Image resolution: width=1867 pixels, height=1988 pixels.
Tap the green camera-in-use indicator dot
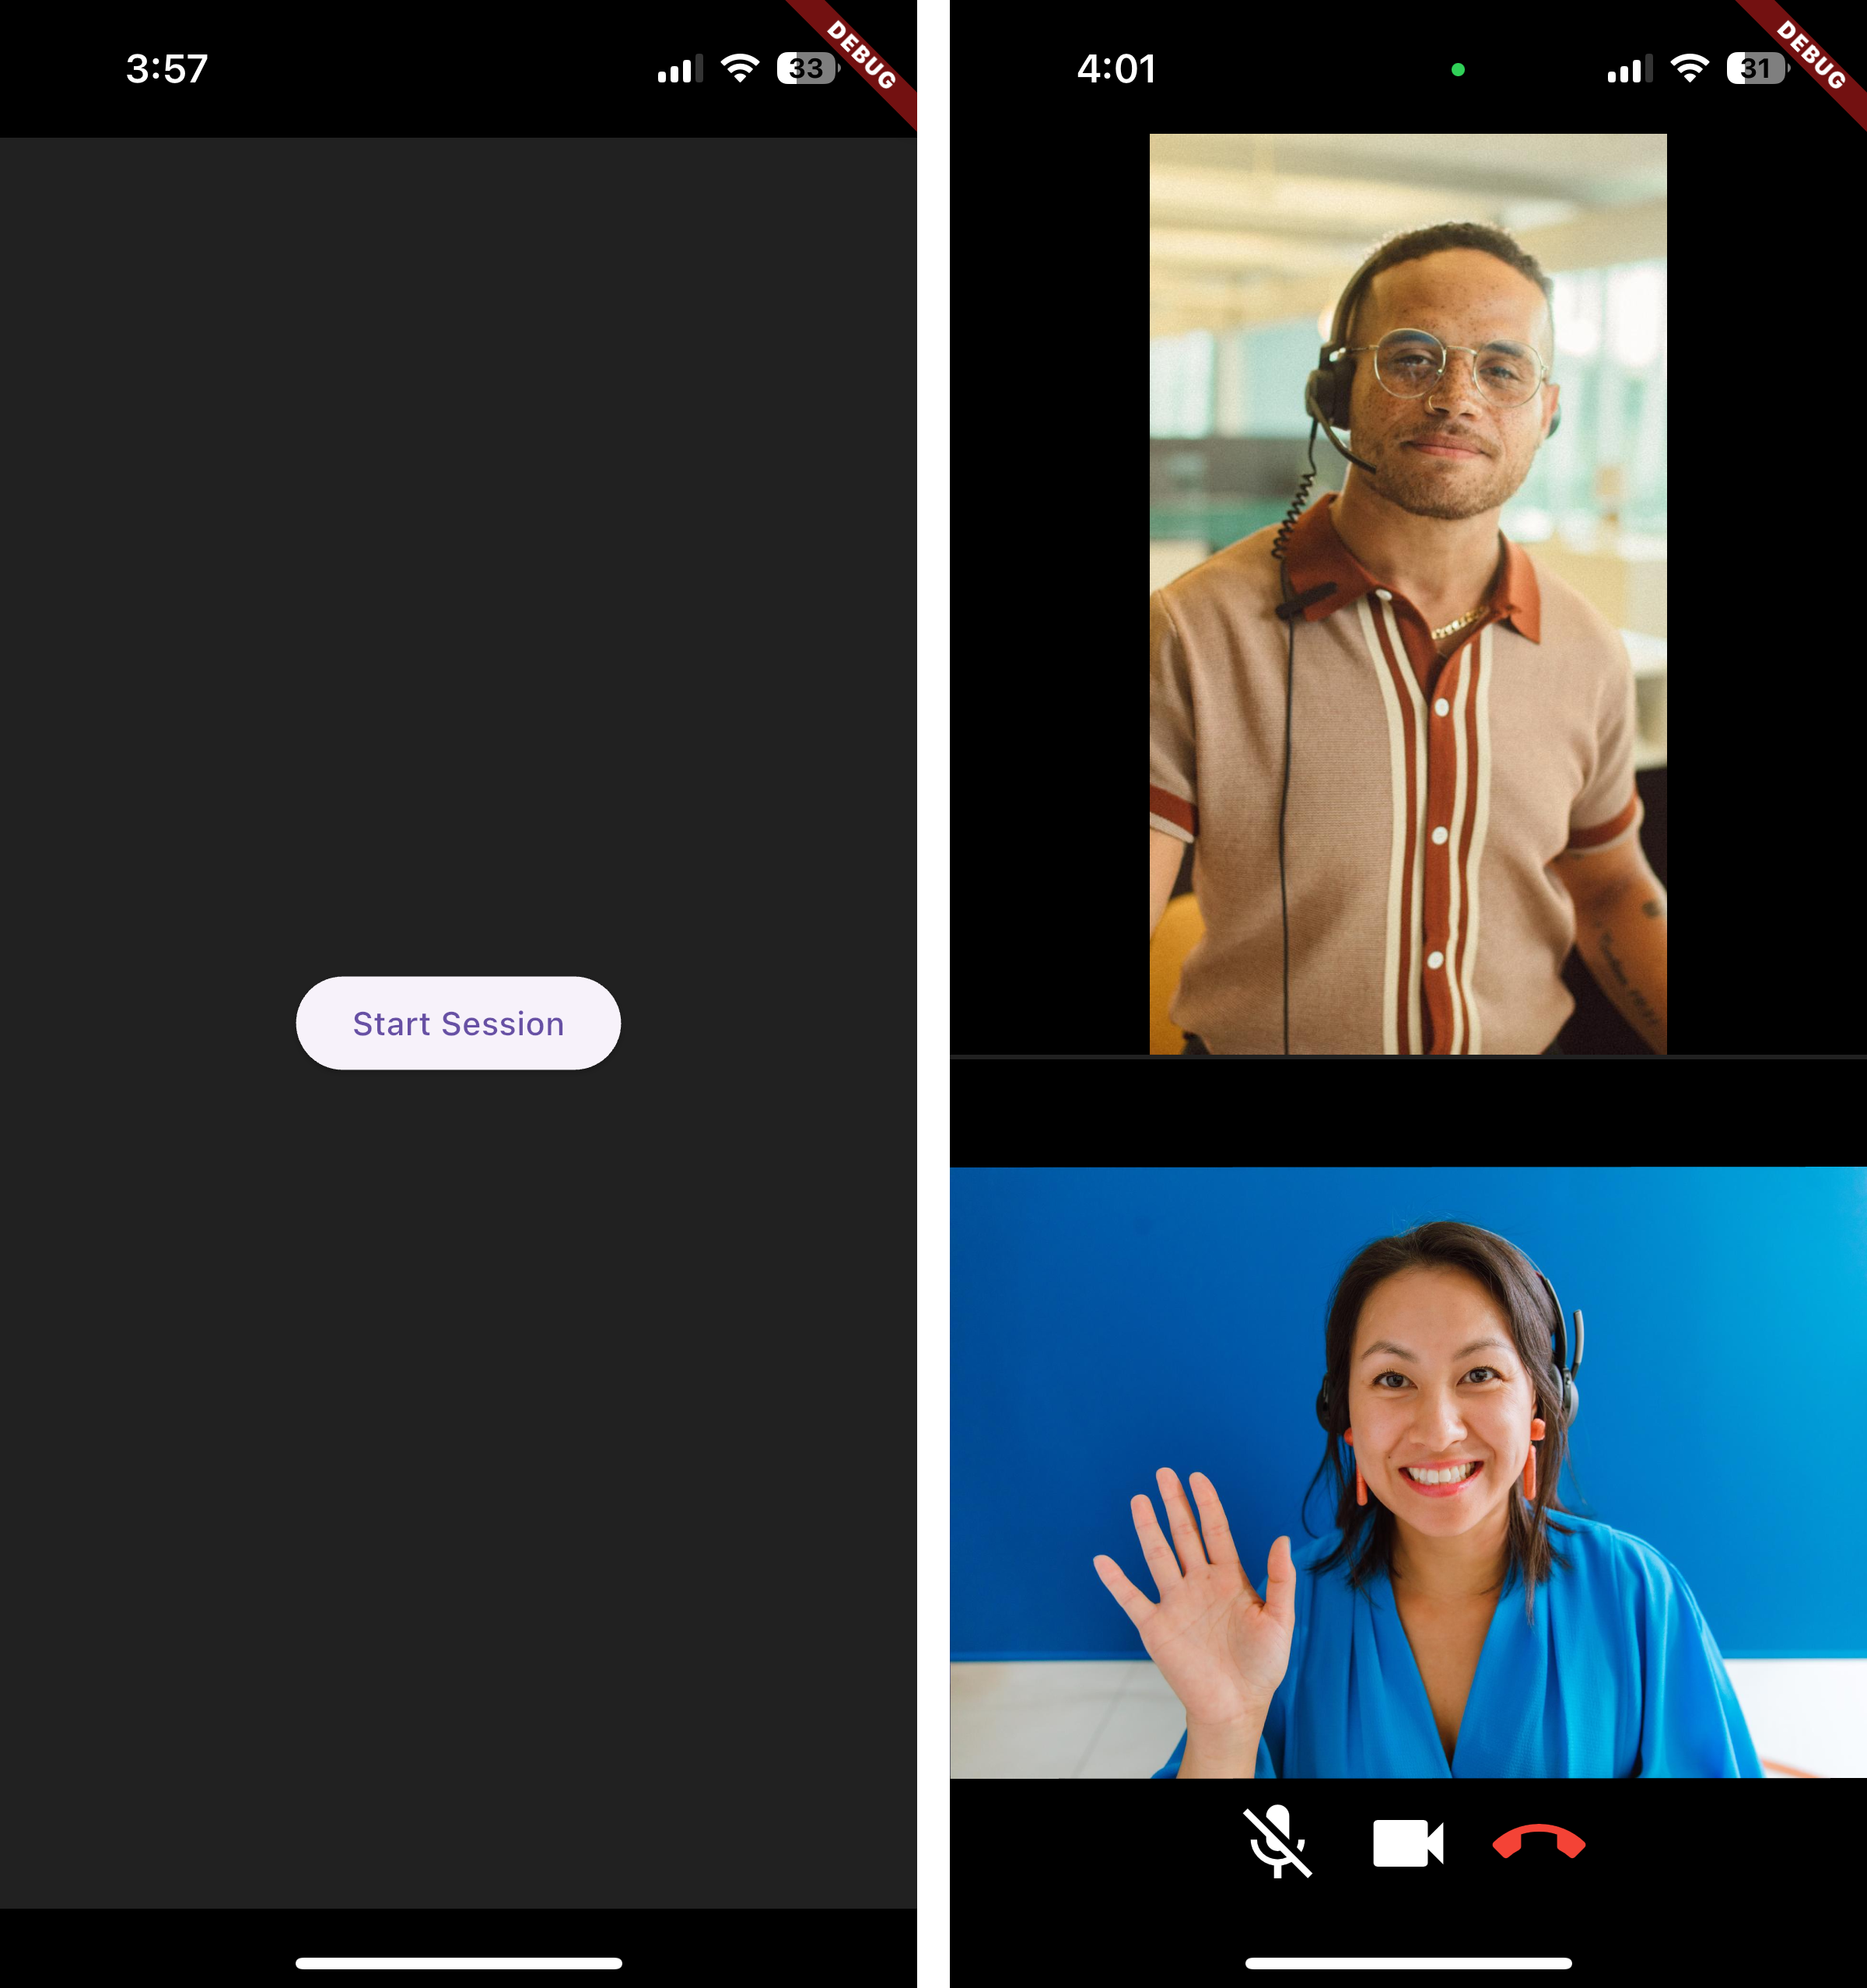click(x=1457, y=70)
